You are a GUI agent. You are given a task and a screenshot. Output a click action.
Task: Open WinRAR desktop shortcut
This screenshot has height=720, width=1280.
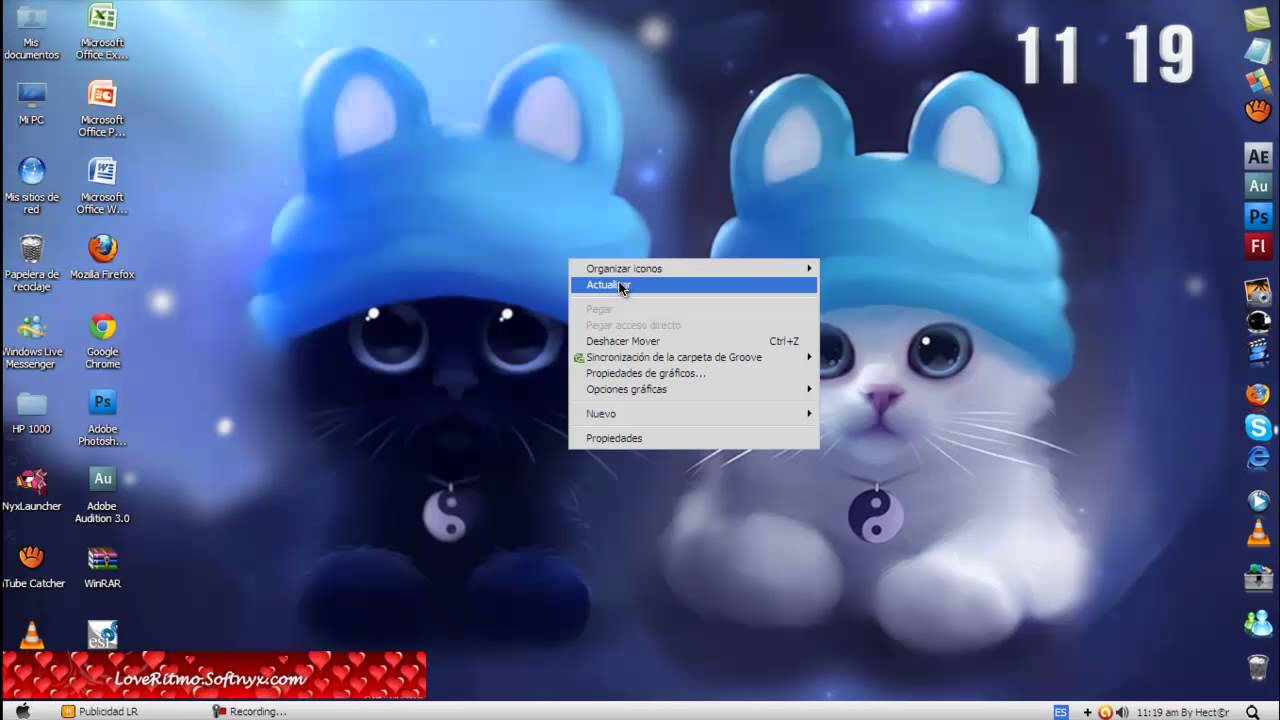tap(102, 567)
